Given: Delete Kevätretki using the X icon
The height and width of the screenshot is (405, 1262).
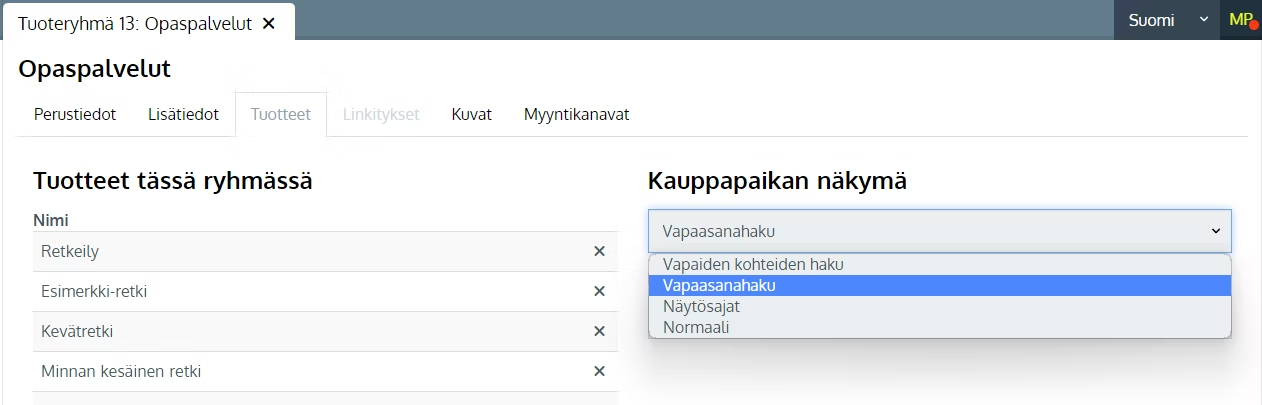Looking at the screenshot, I should point(600,331).
